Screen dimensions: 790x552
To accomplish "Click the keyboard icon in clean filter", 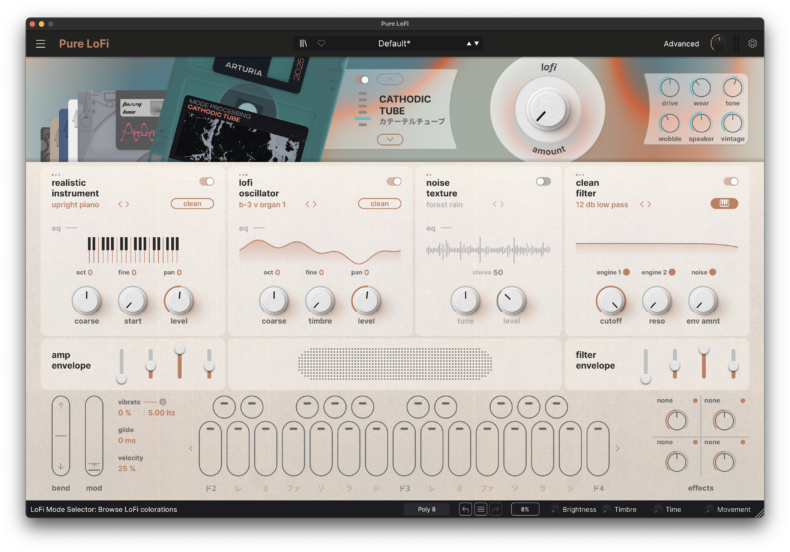I will click(724, 203).
